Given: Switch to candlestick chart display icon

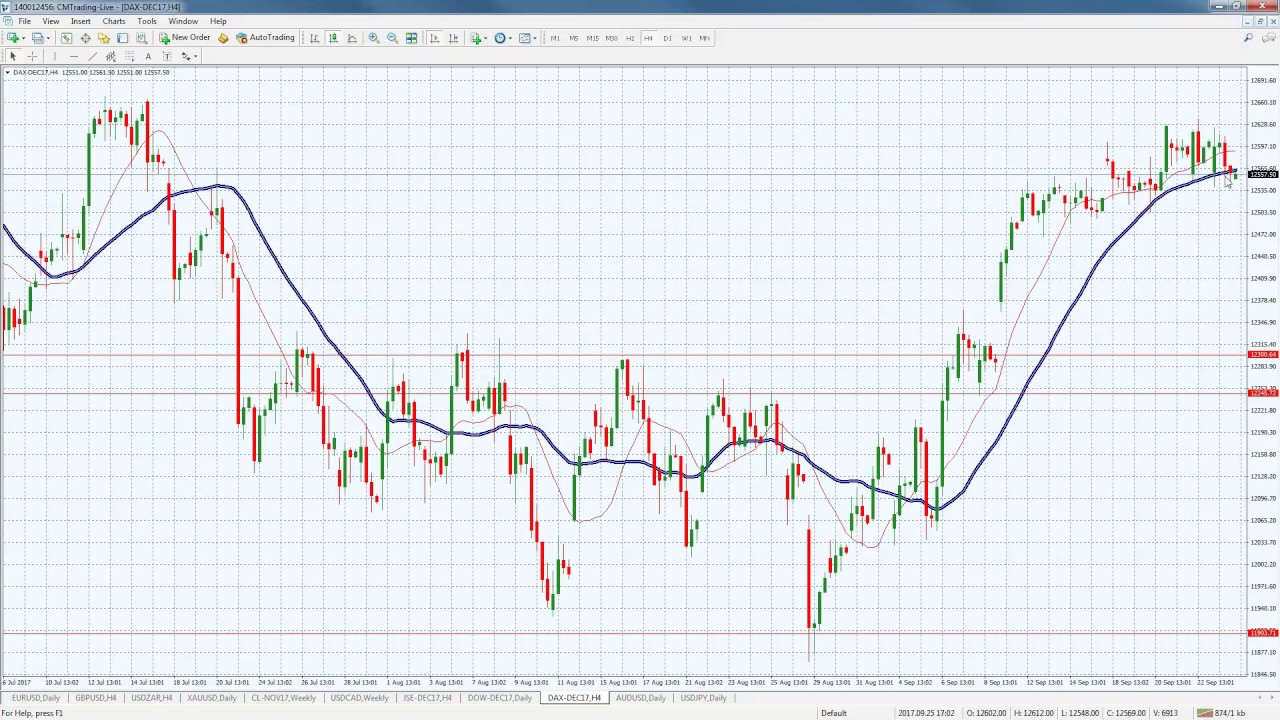Looking at the screenshot, I should (x=333, y=38).
